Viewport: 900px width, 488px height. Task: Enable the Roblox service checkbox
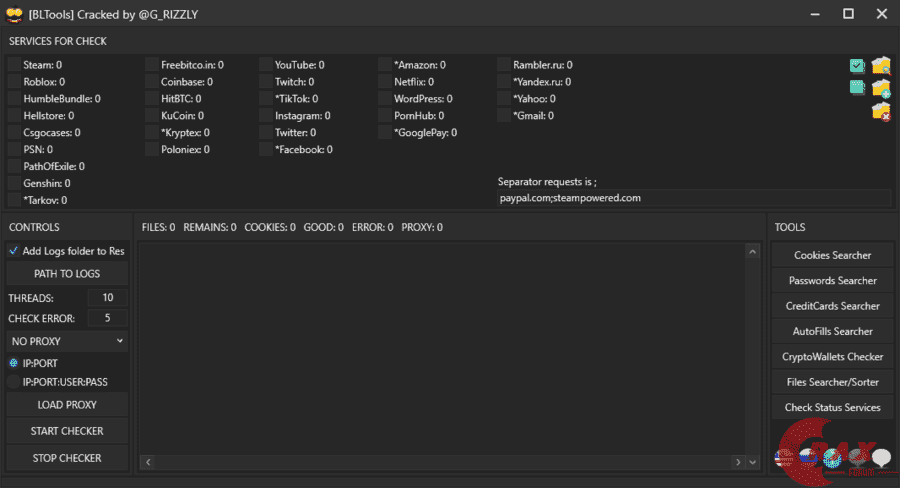pyautogui.click(x=14, y=82)
